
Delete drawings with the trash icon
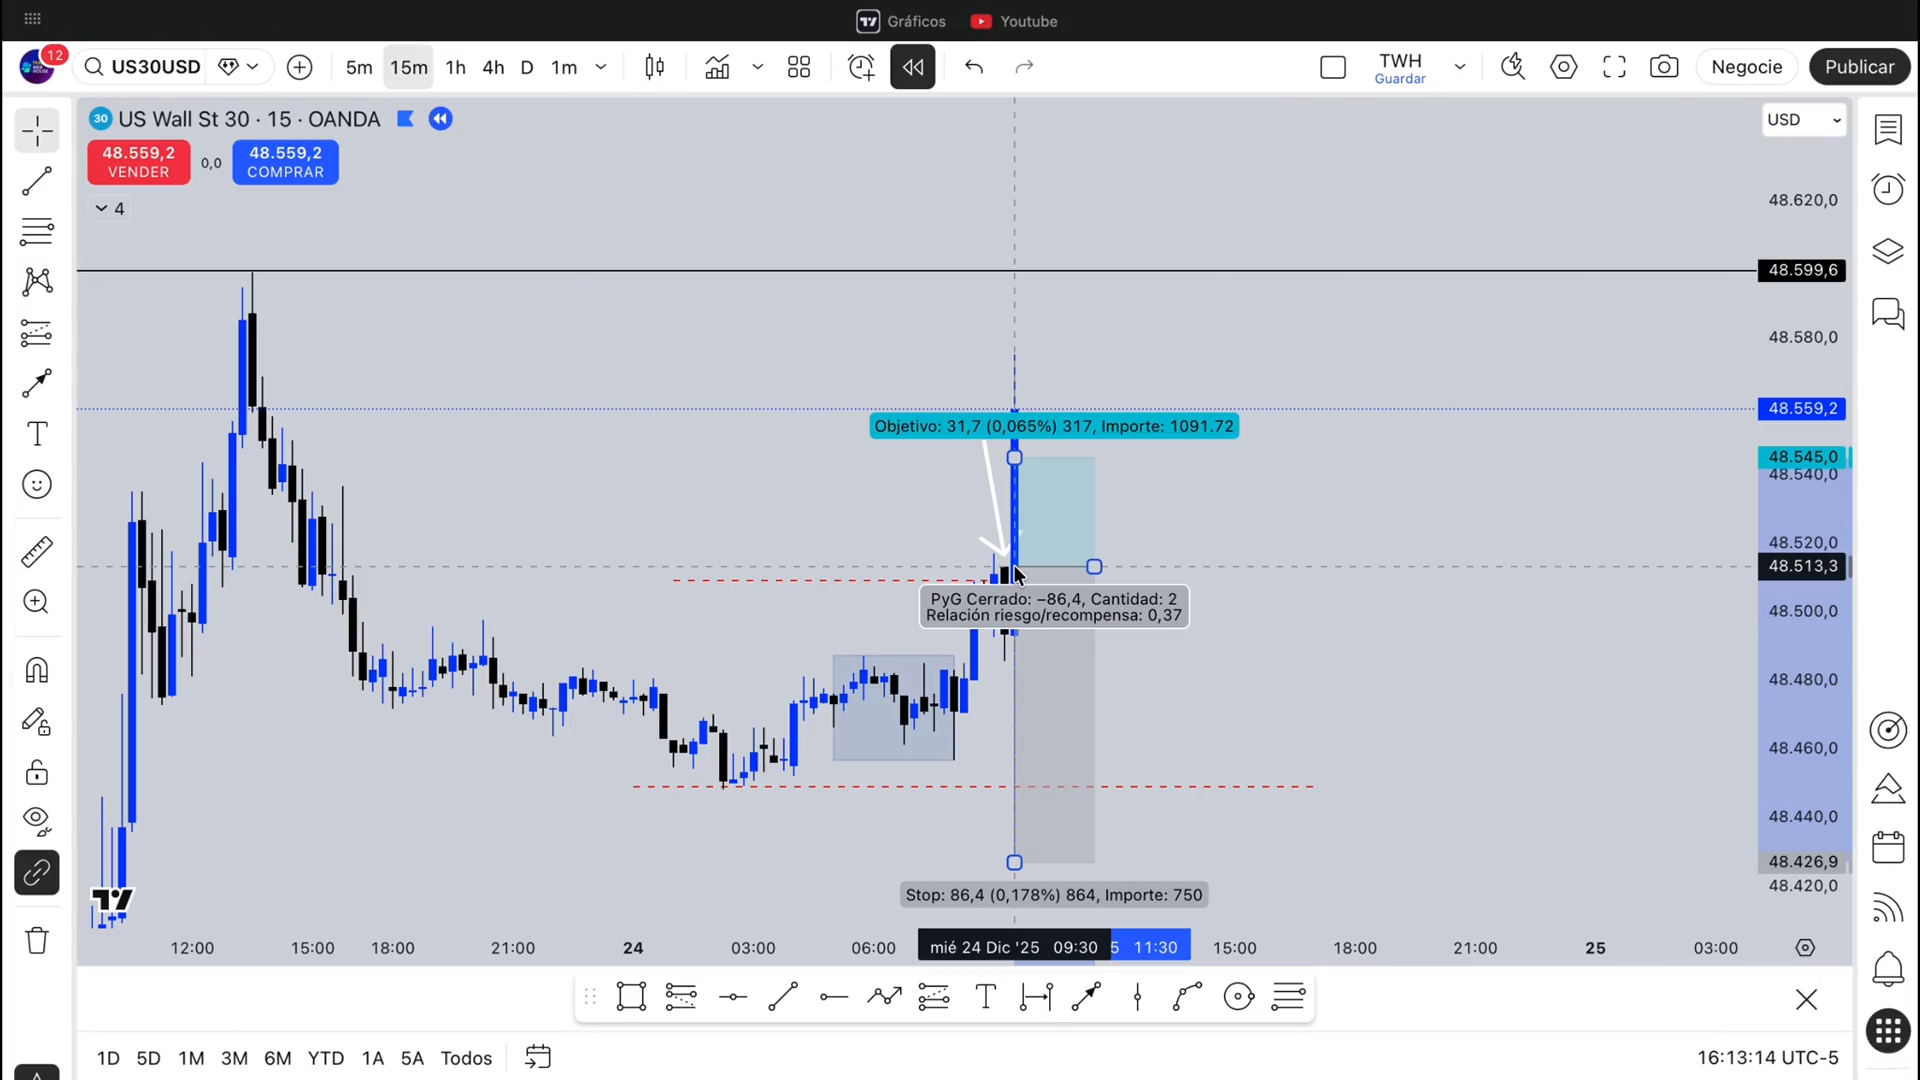point(37,940)
